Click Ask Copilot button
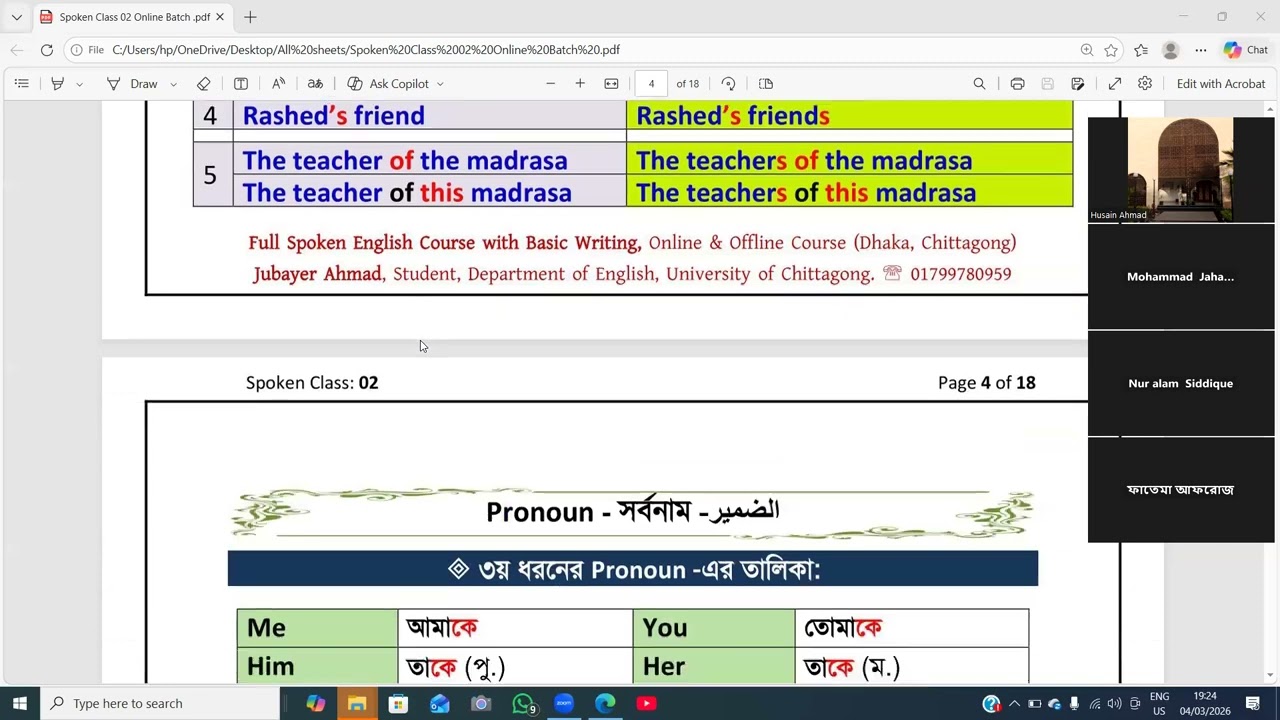This screenshot has height=720, width=1280. (388, 84)
